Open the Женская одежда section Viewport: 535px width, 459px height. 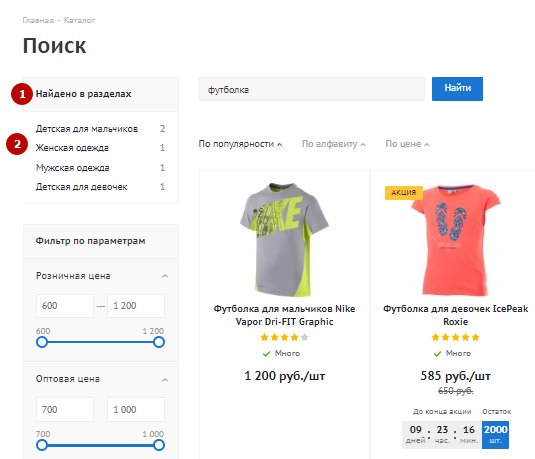pos(72,148)
